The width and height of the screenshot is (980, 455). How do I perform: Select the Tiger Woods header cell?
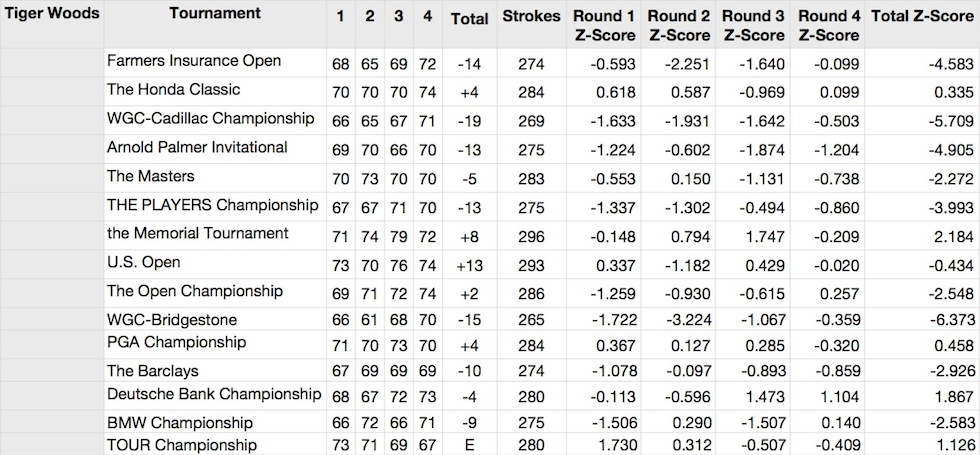click(52, 24)
